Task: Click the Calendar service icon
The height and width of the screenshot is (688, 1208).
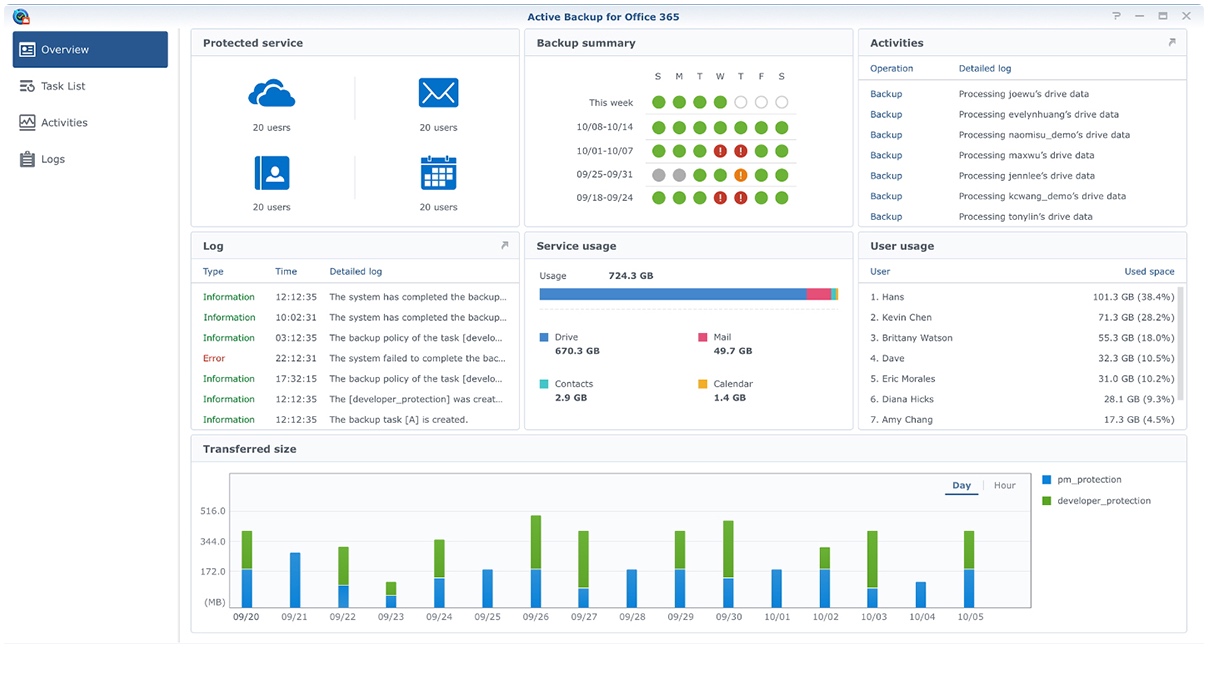Action: 438,173
